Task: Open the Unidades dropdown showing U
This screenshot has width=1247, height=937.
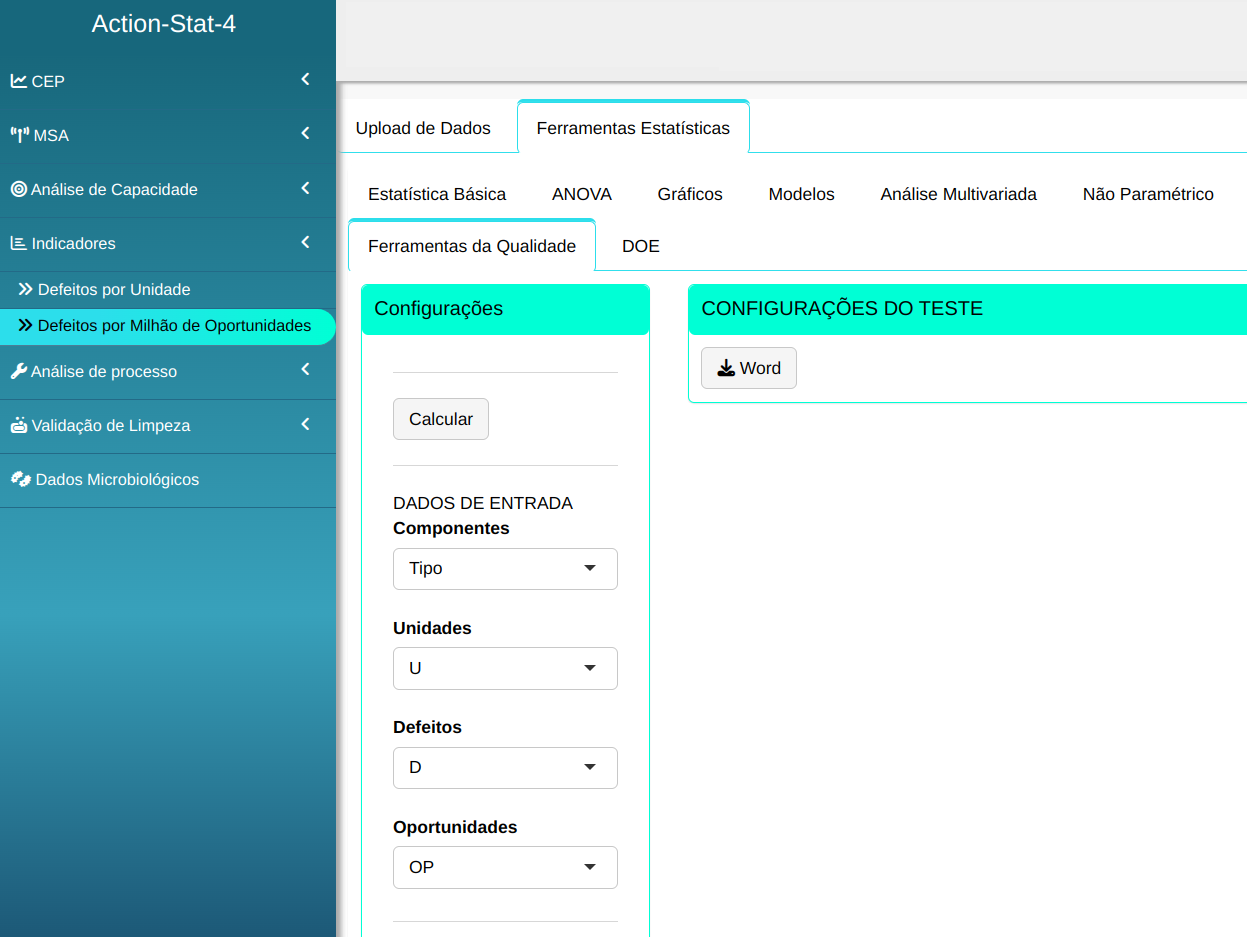Action: click(x=505, y=669)
